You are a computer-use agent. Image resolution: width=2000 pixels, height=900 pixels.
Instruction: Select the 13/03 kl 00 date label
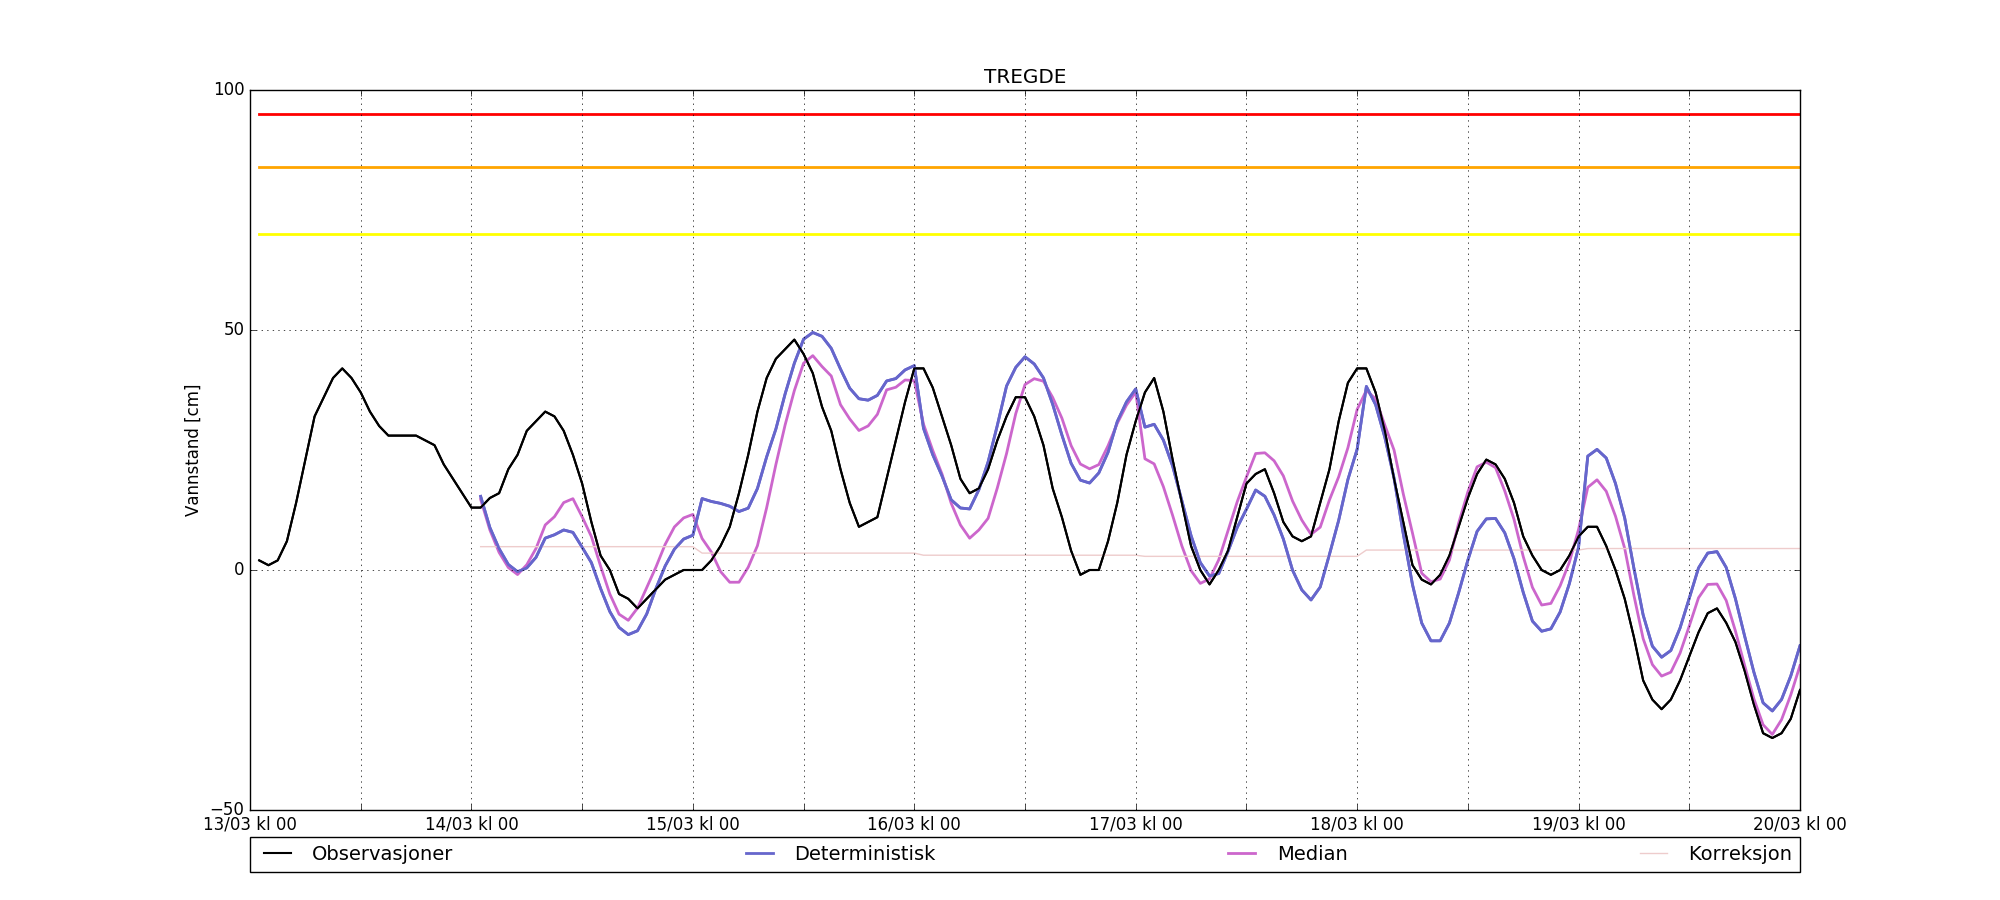click(250, 825)
